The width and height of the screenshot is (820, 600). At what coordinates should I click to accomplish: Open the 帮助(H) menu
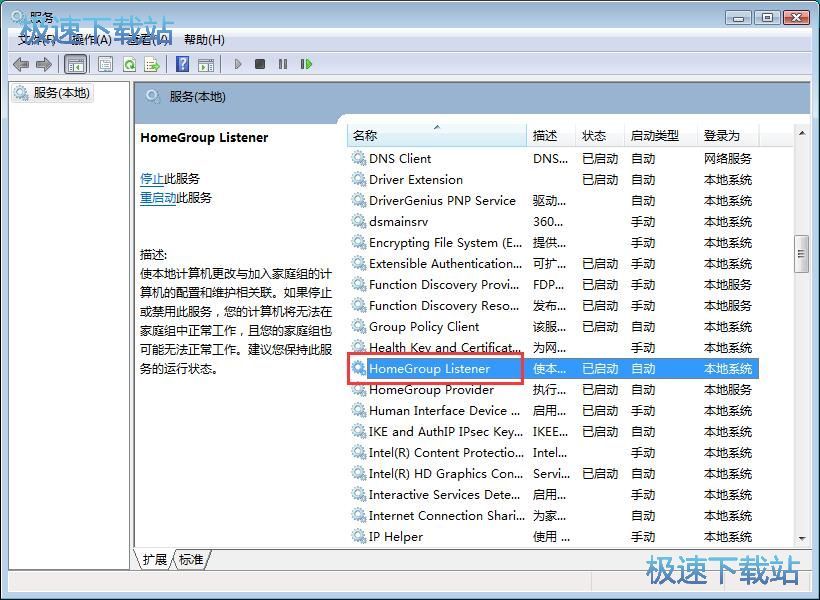204,40
